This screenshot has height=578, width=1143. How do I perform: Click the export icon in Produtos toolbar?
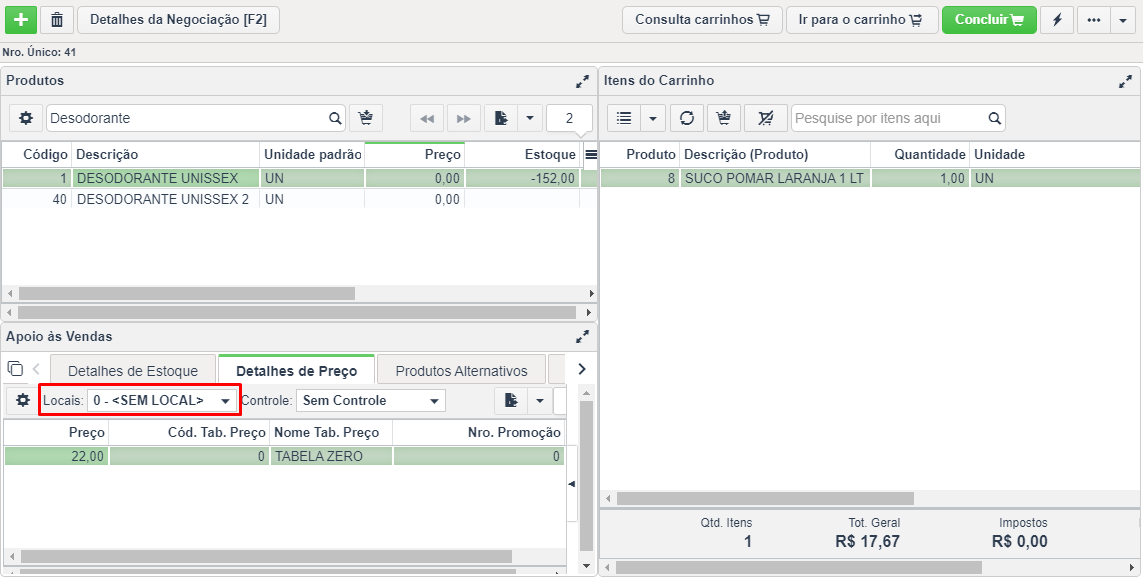point(501,118)
